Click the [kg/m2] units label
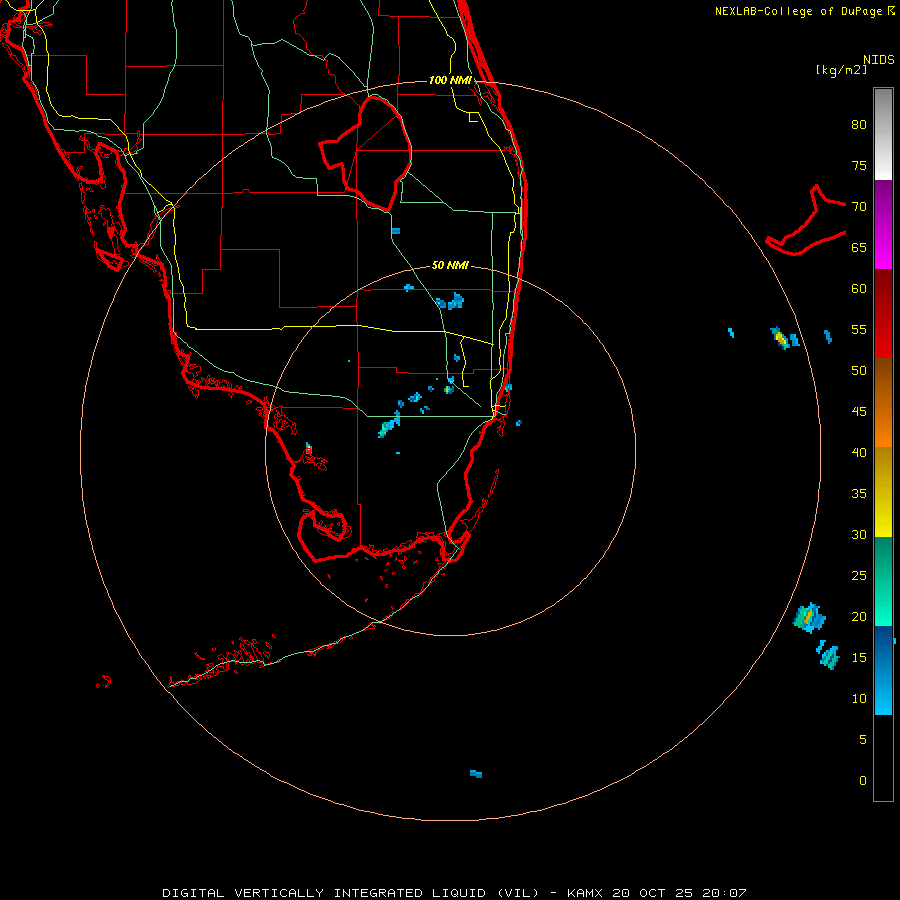 click(841, 70)
